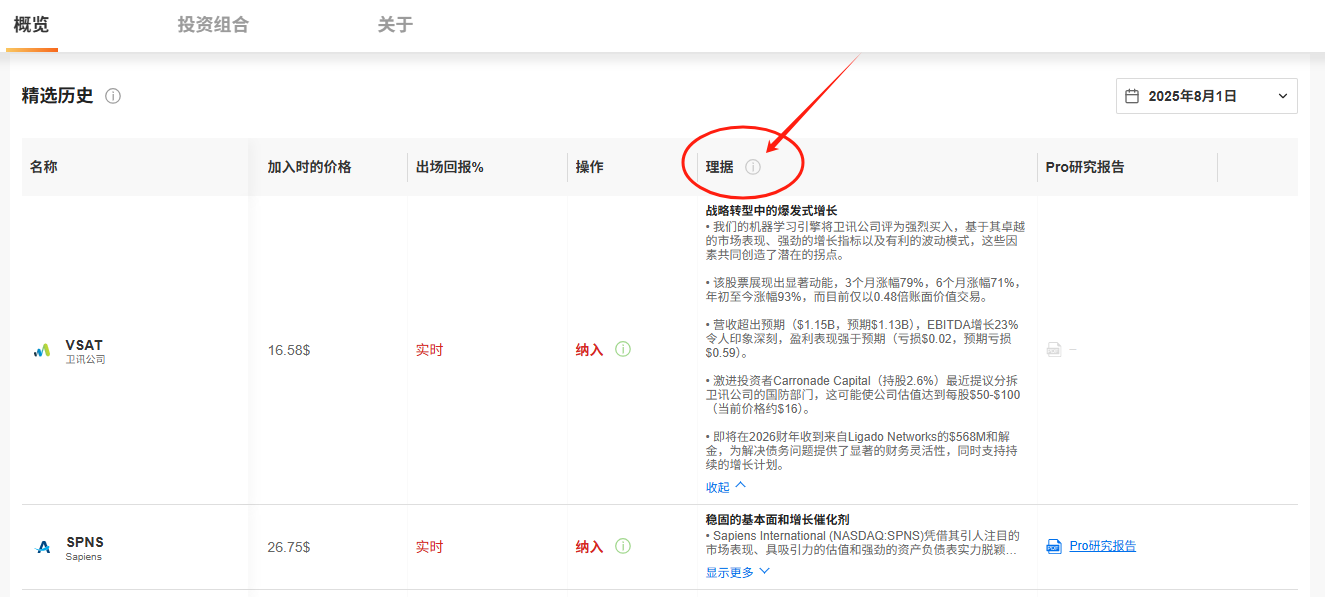Click the 加入时的价格 column header

point(309,167)
